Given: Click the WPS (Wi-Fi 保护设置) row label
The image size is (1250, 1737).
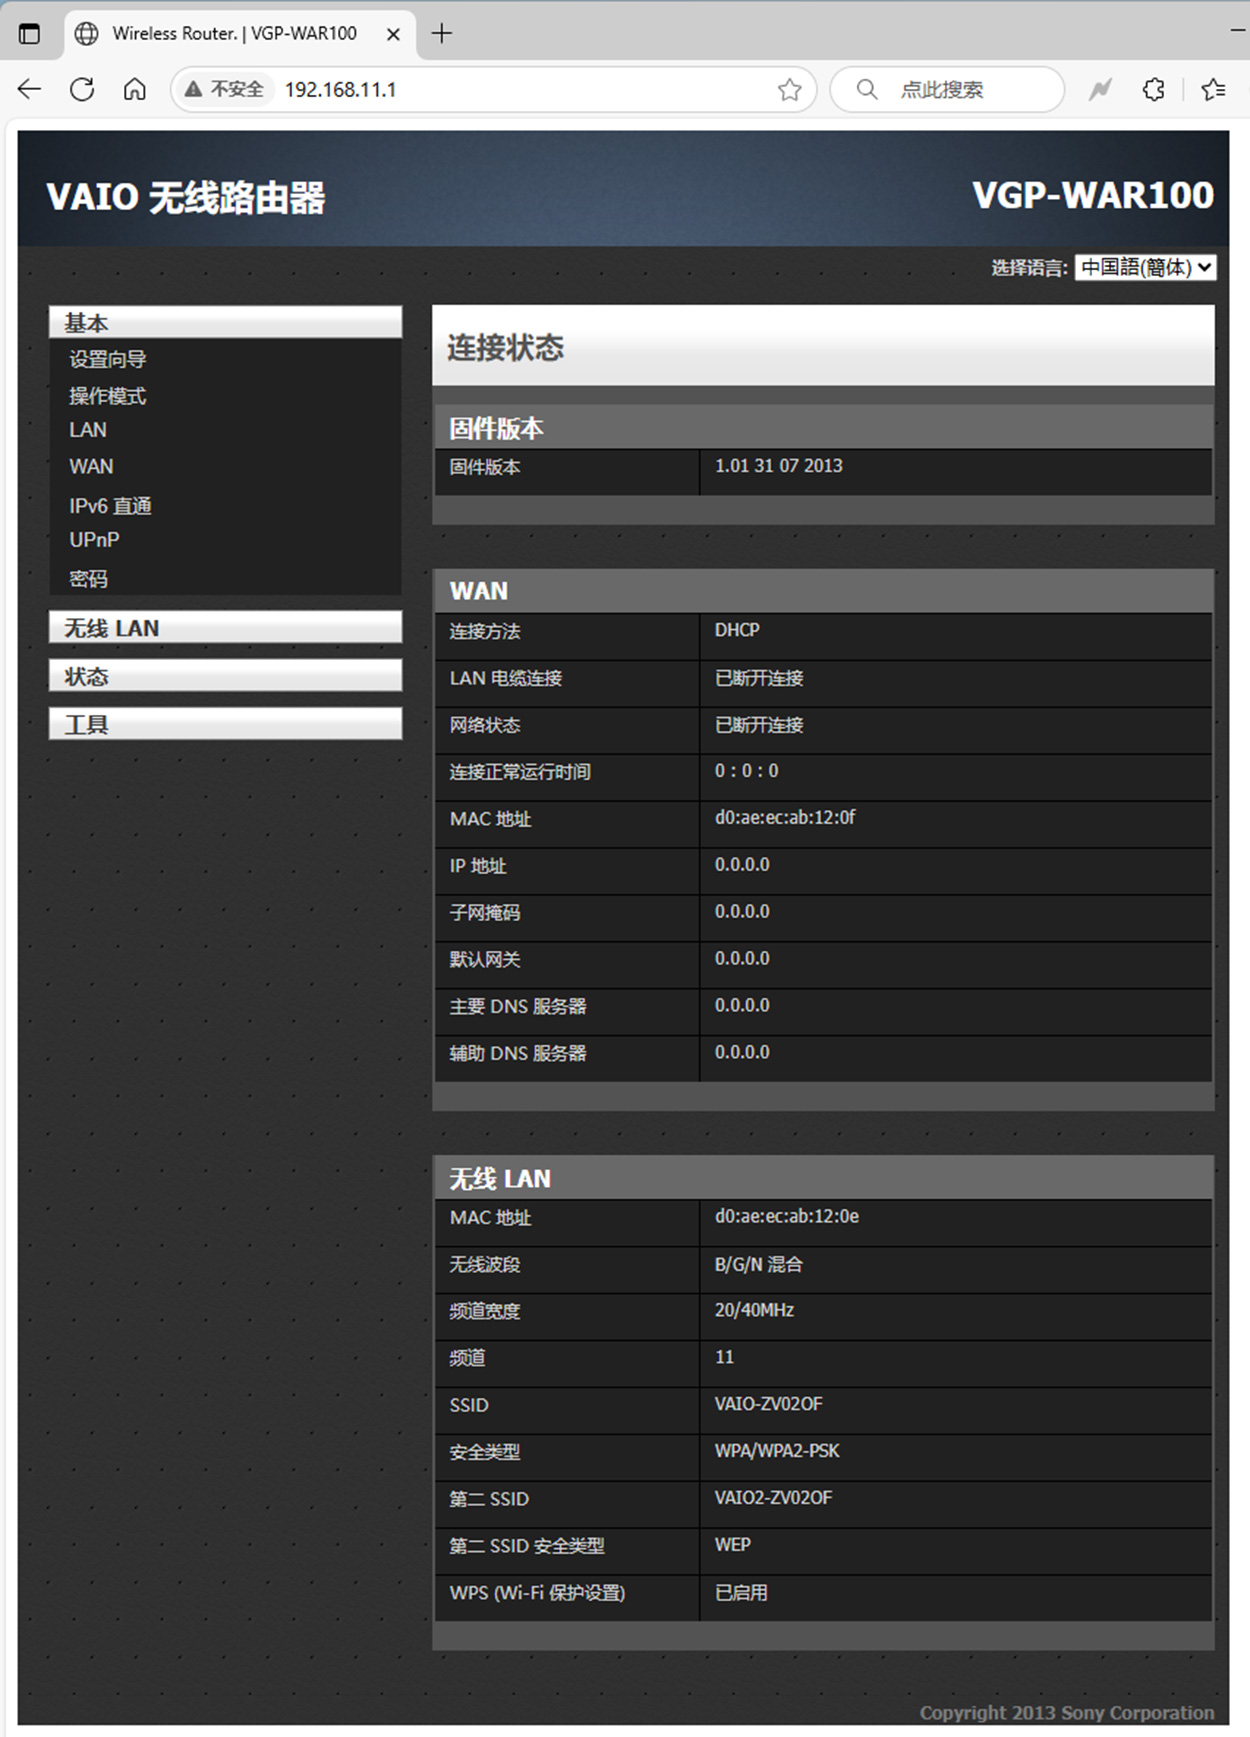Looking at the screenshot, I should tap(537, 1592).
